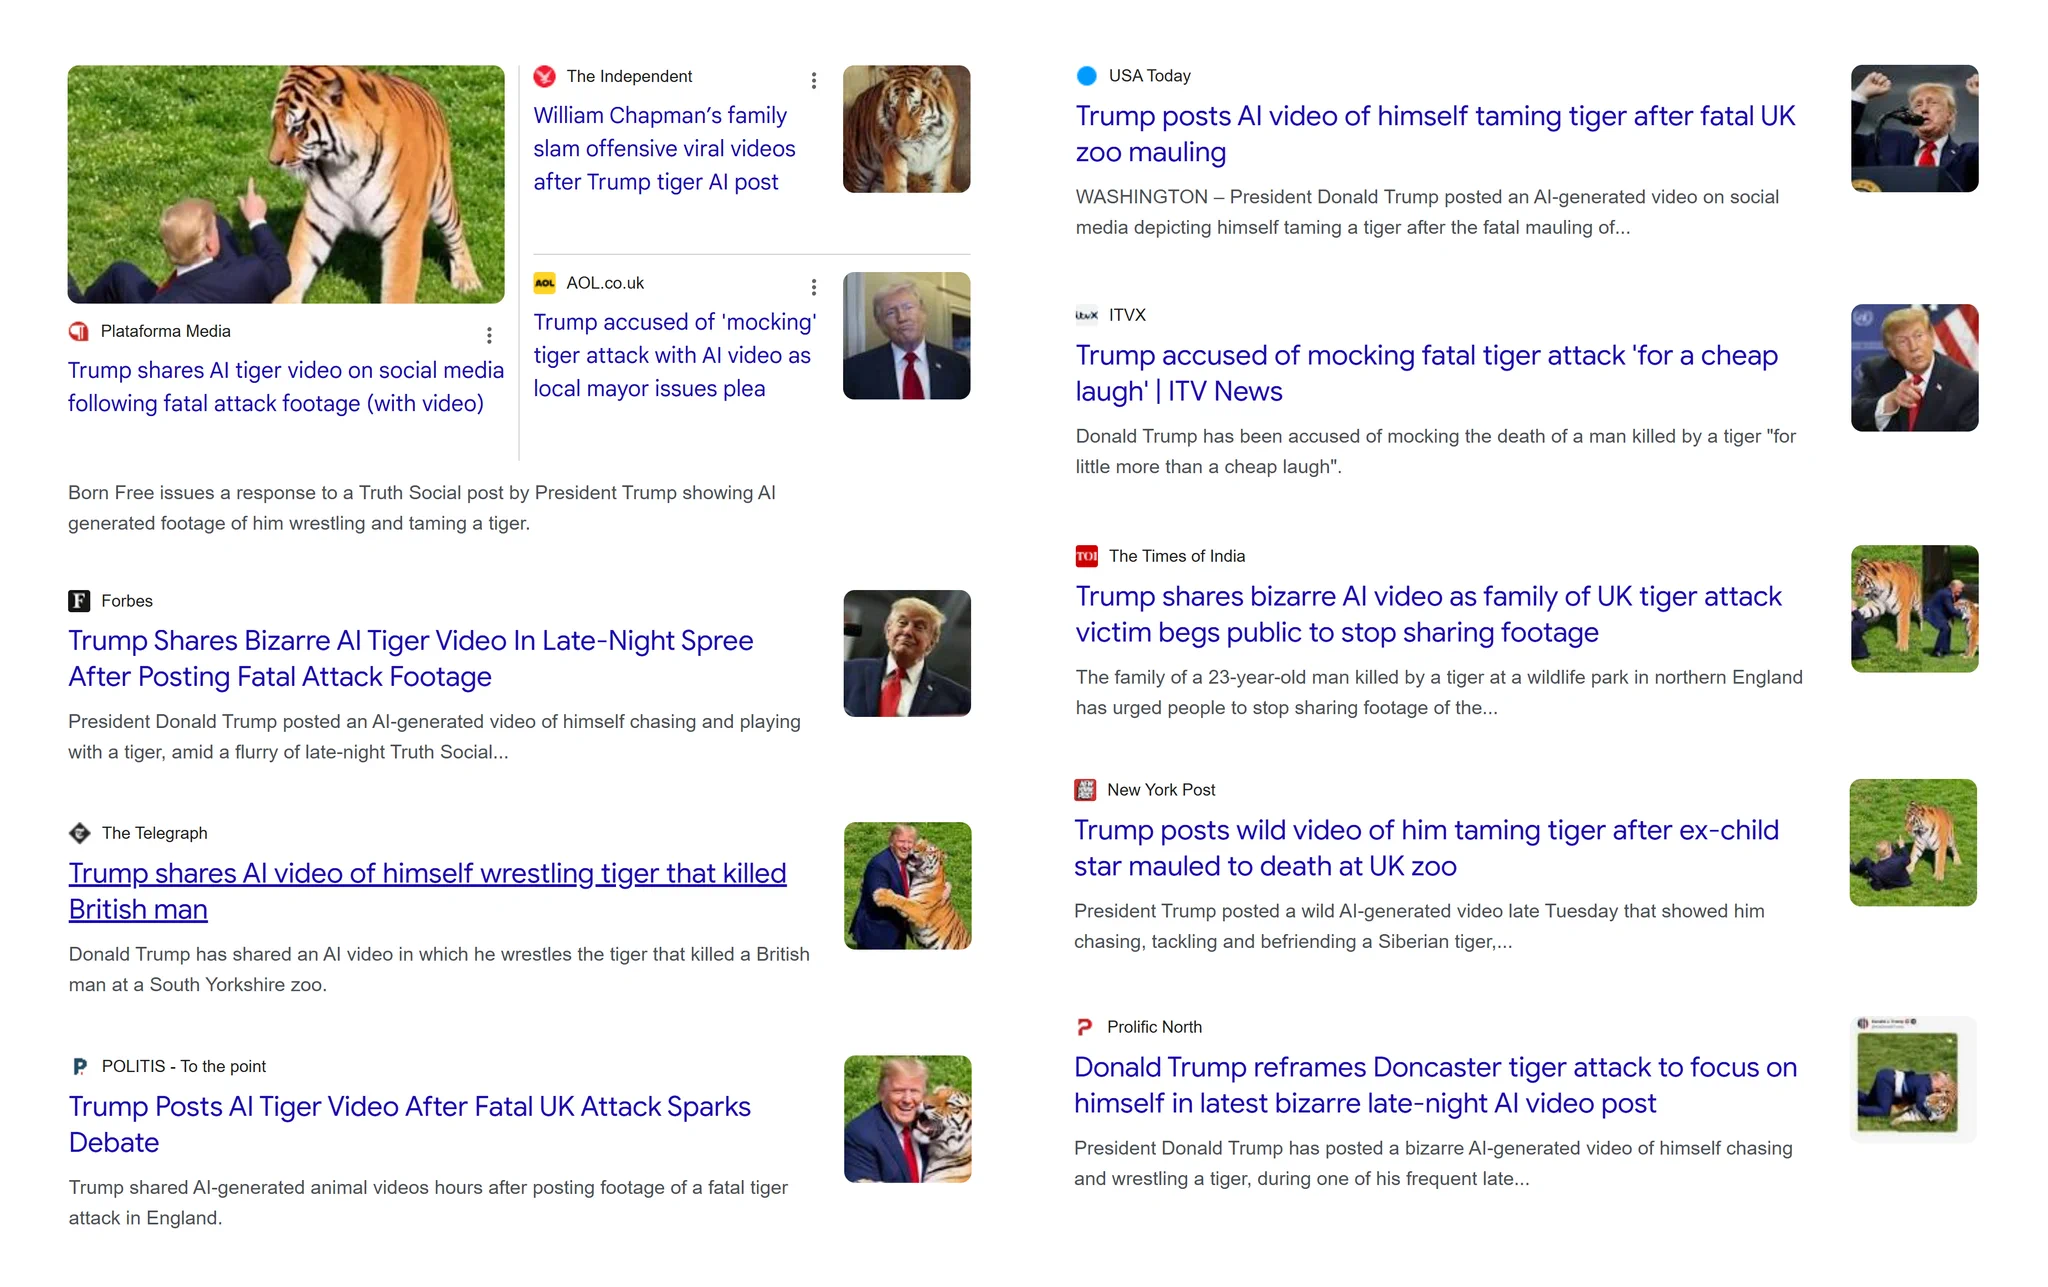Click POLITIS article thumbnail
Screen dimensions: 2048x1287
point(907,1119)
